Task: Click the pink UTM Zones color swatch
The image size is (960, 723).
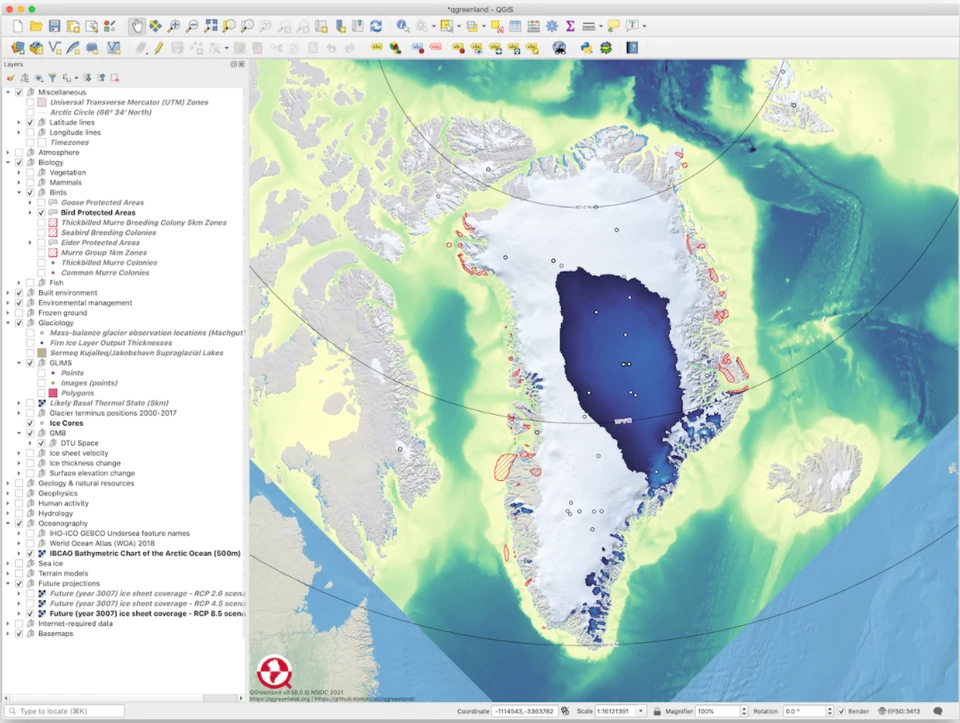Action: click(42, 102)
